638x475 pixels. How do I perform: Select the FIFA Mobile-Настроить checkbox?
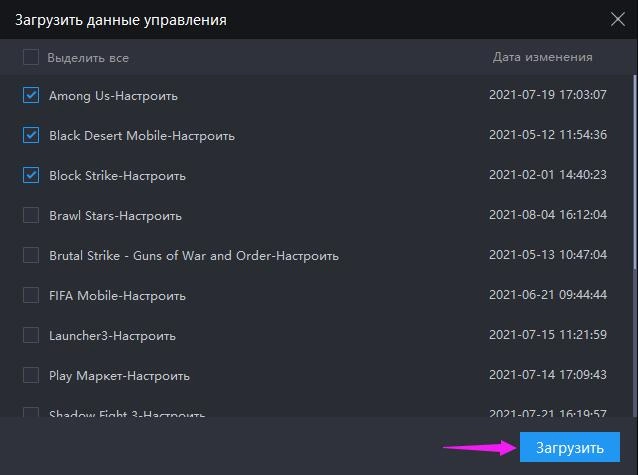[x=31, y=296]
